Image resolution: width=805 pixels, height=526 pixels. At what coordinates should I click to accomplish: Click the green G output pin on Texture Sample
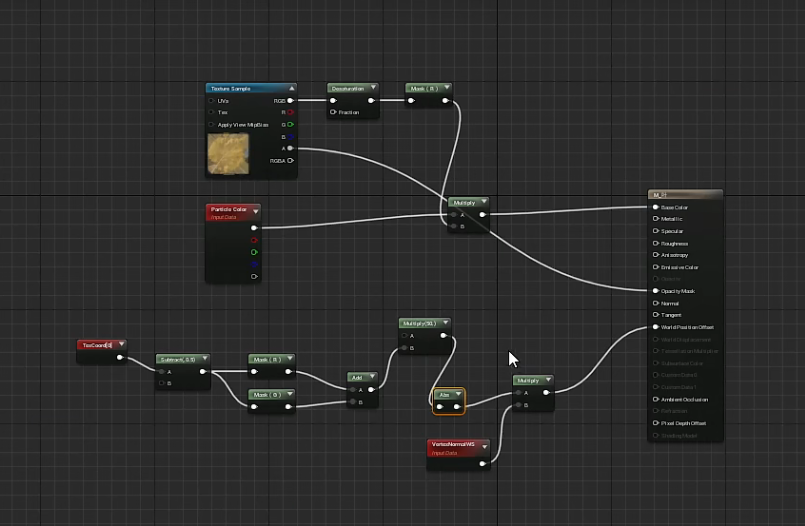click(291, 125)
